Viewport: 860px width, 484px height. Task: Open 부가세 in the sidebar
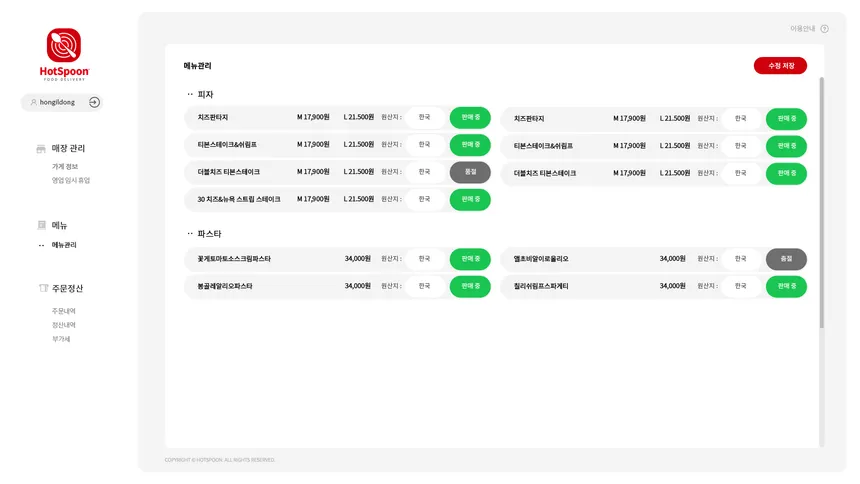click(x=61, y=339)
